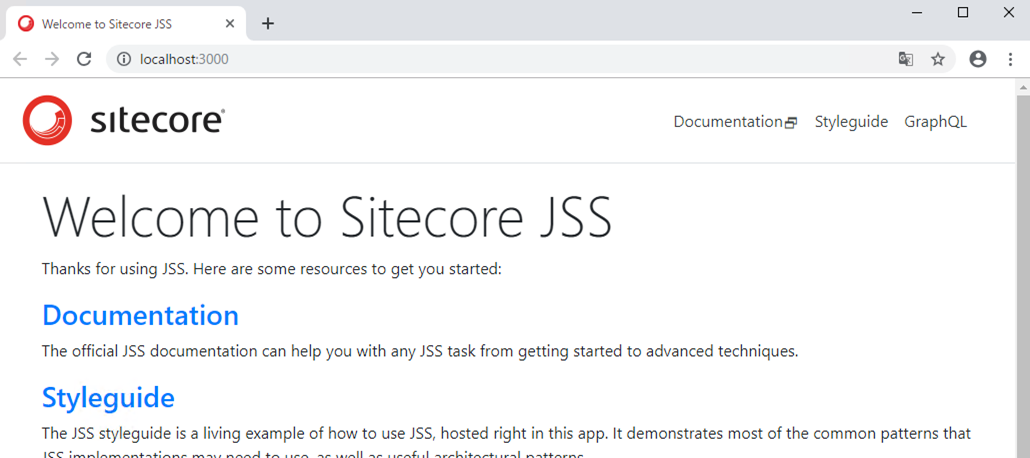This screenshot has height=458, width=1030.
Task: Open the translate page icon
Action: 906,59
